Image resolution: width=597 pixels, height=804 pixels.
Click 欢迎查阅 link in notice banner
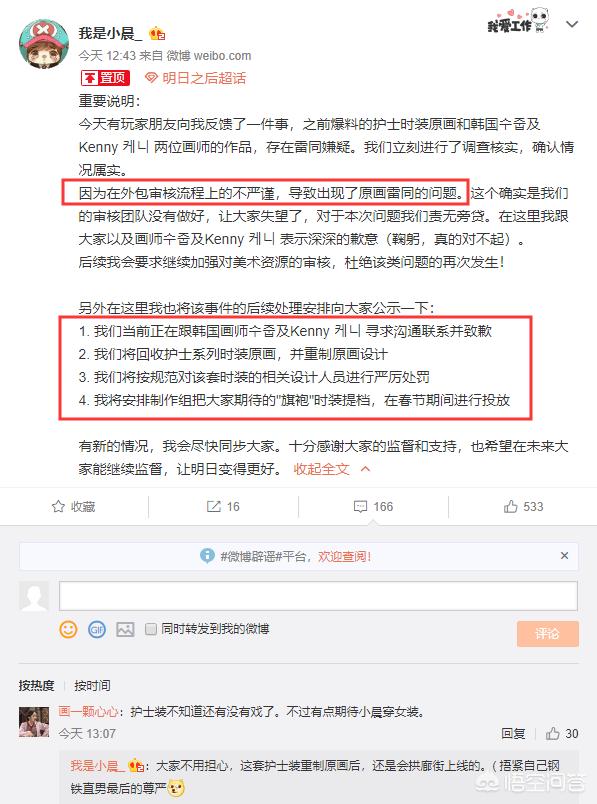344,556
